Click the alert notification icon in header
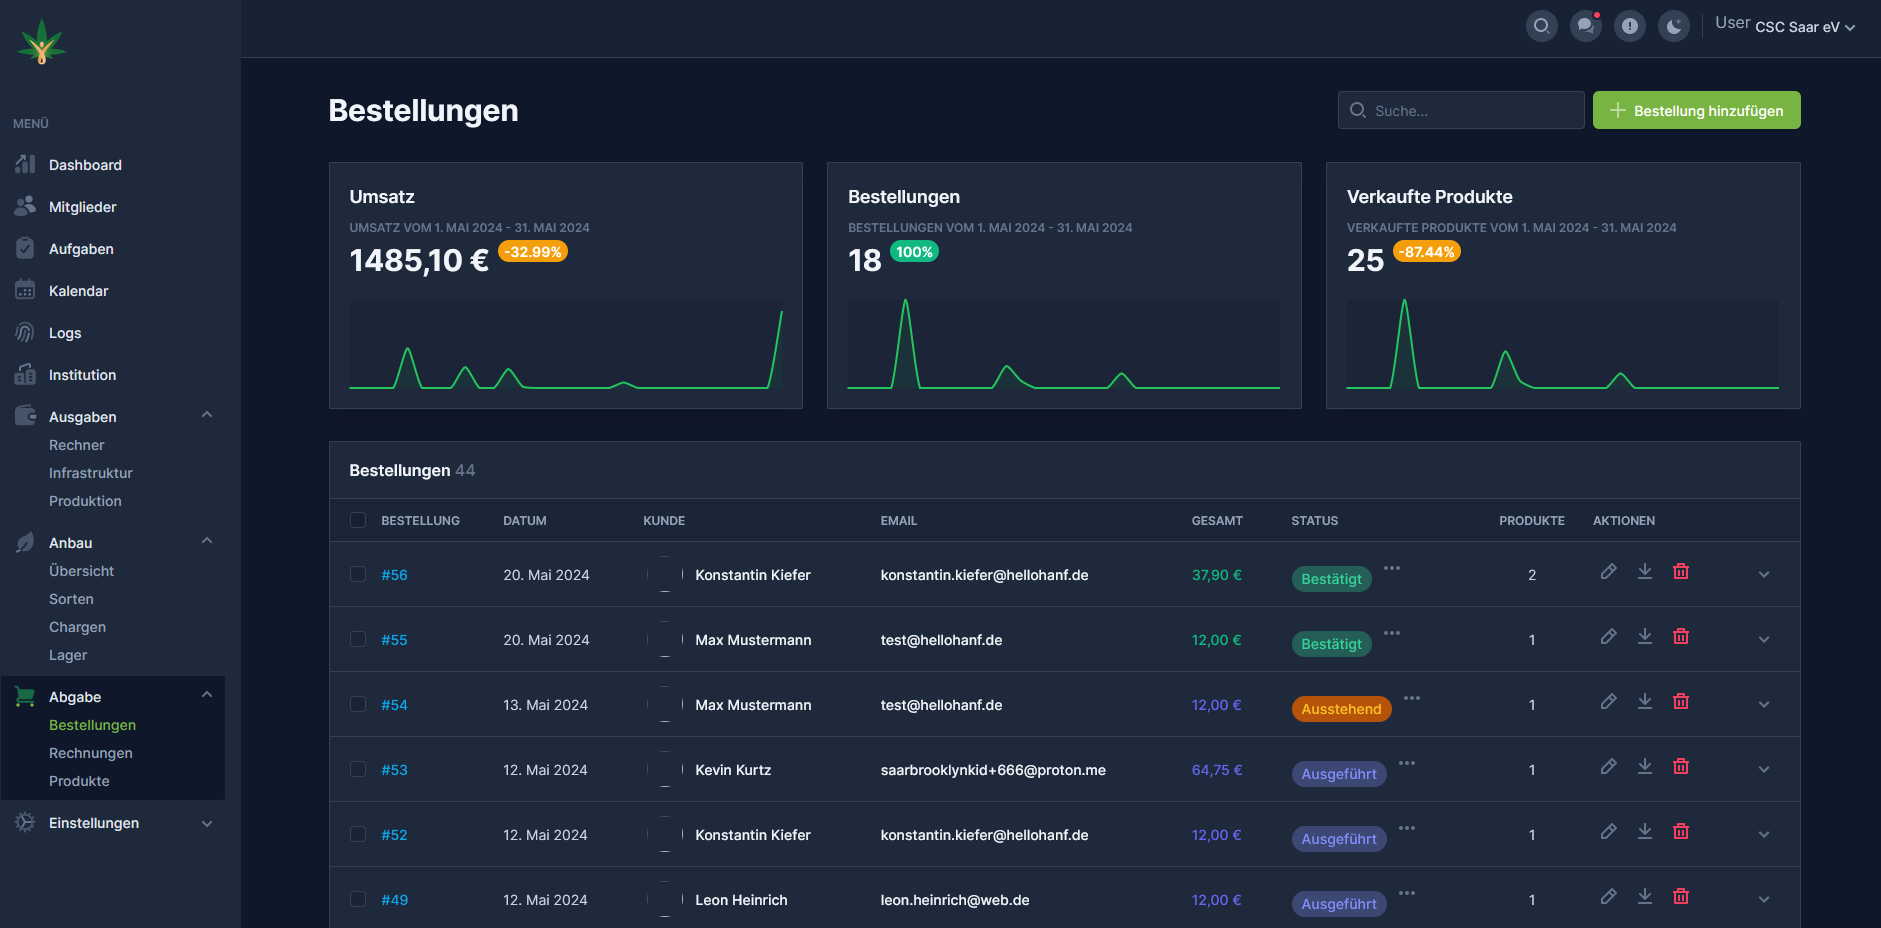Image resolution: width=1881 pixels, height=928 pixels. [x=1629, y=26]
